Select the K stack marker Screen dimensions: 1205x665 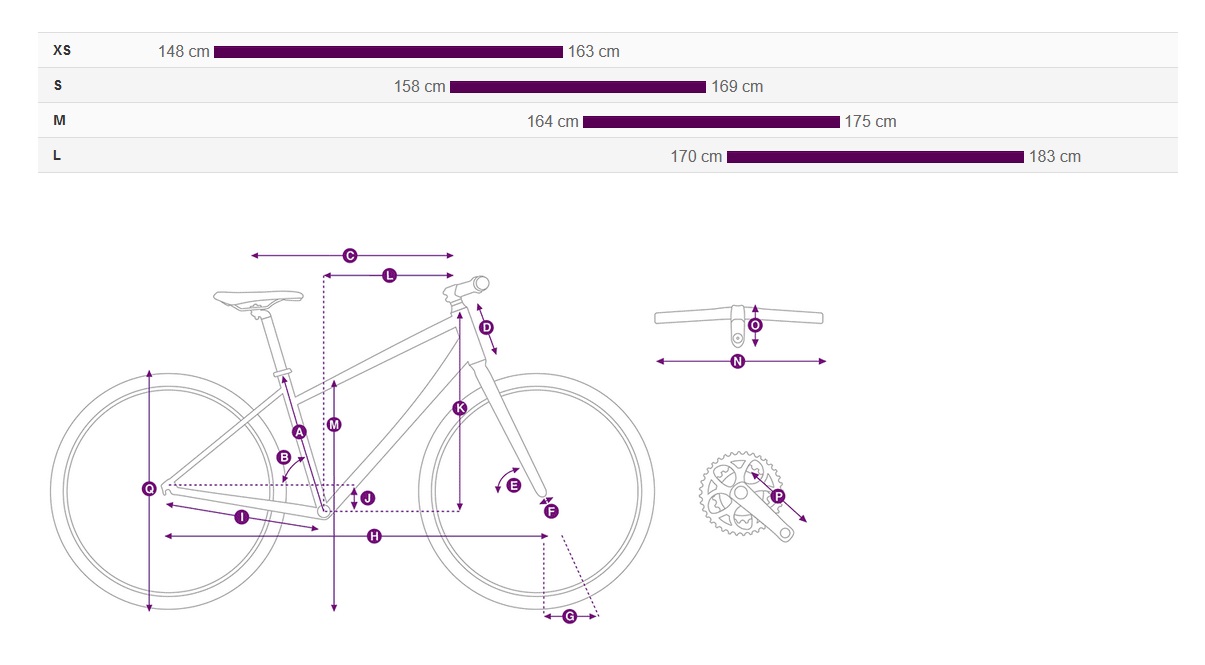[459, 408]
